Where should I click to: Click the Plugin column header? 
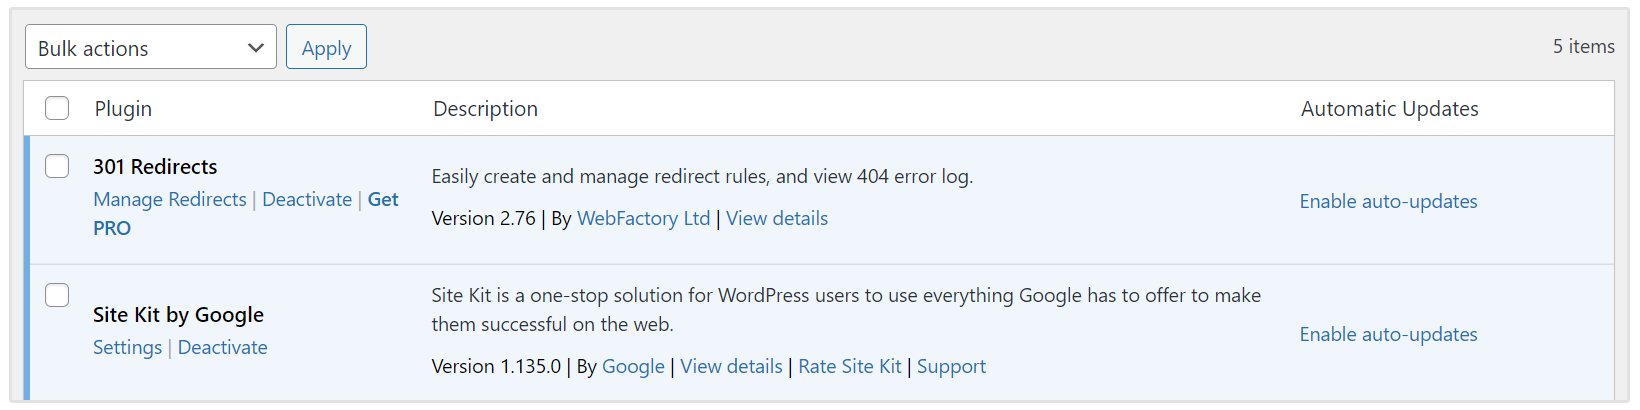pyautogui.click(x=123, y=108)
